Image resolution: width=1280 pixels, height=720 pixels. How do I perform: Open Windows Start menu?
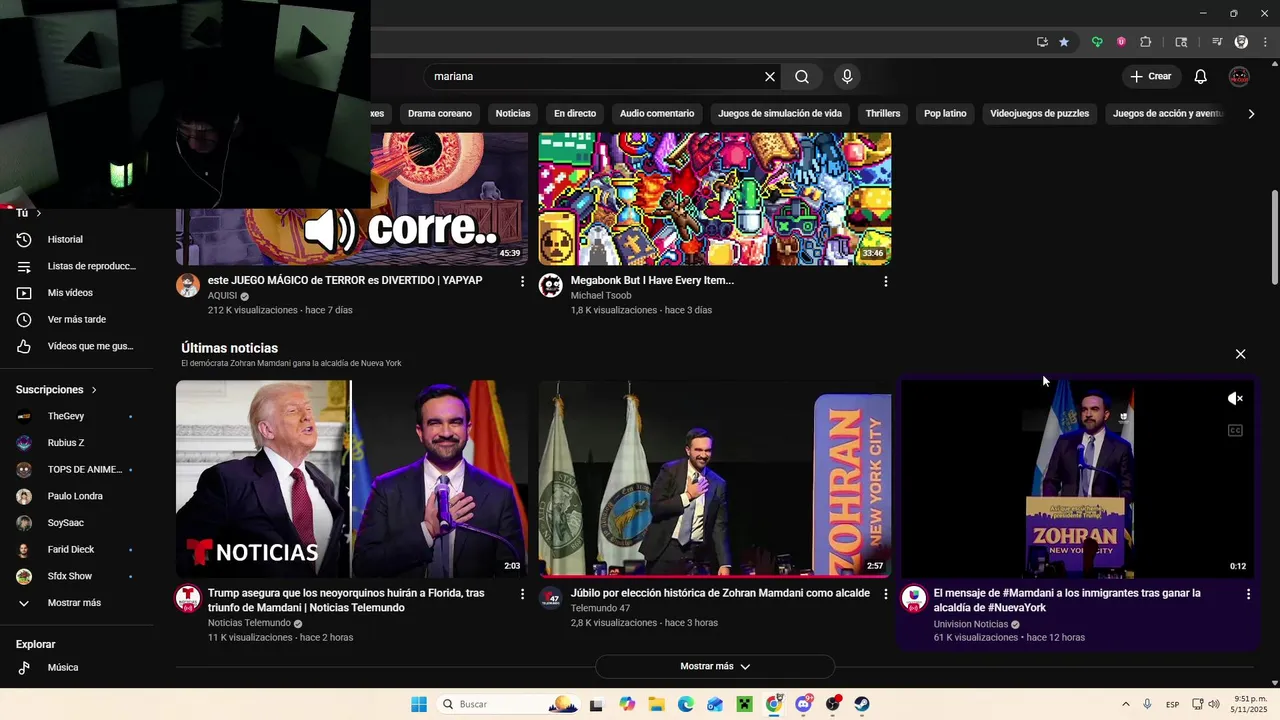click(419, 704)
